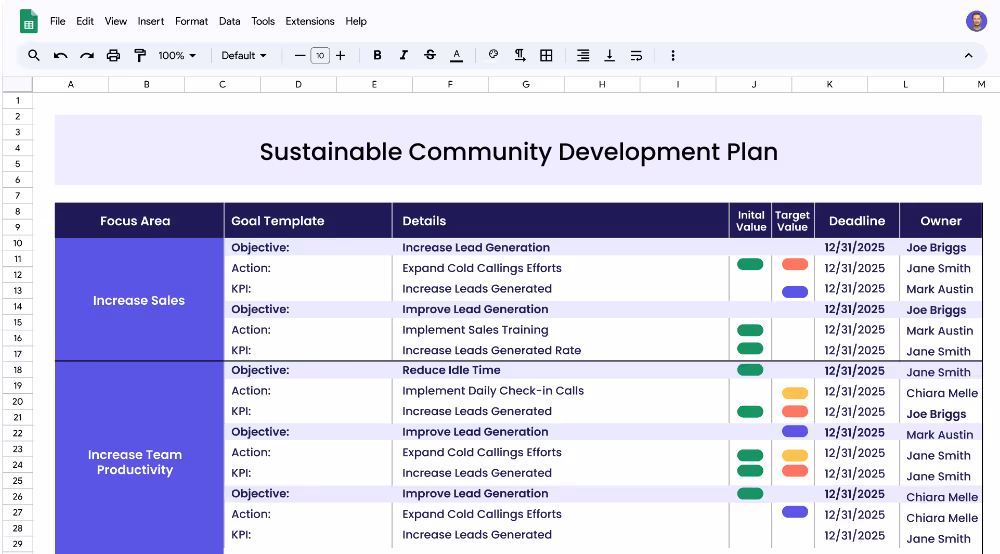Apply strikethrough formatting

click(430, 56)
